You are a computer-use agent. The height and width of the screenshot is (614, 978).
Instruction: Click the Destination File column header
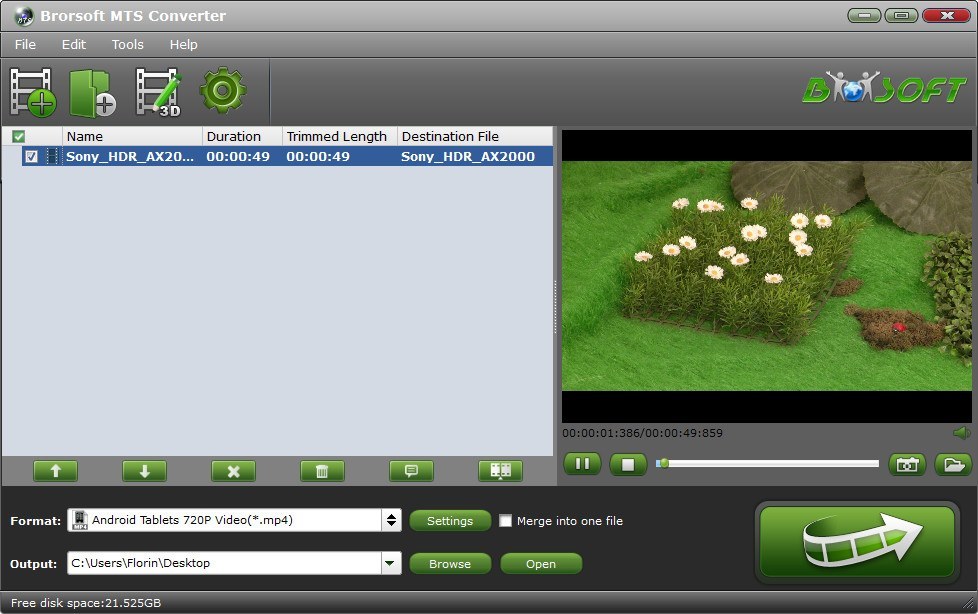(x=475, y=137)
